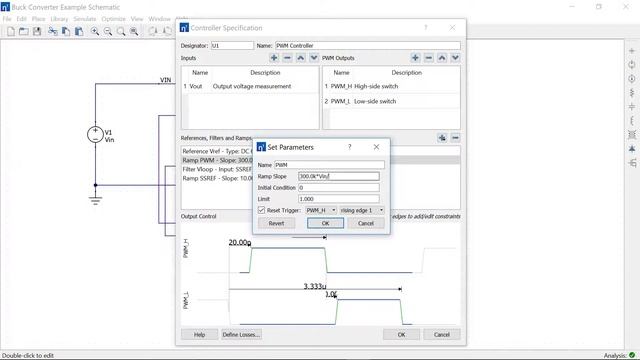This screenshot has width=640, height=360.
Task: Click Help in Controller Specification dialog
Action: click(x=199, y=335)
